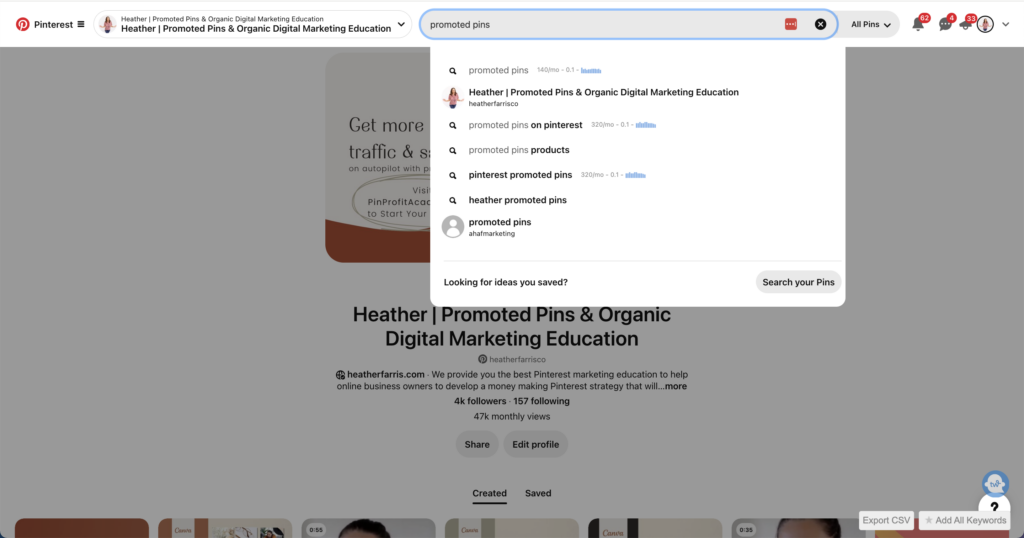This screenshot has width=1024, height=538.
Task: Click the Search your Pins button
Action: (x=798, y=282)
